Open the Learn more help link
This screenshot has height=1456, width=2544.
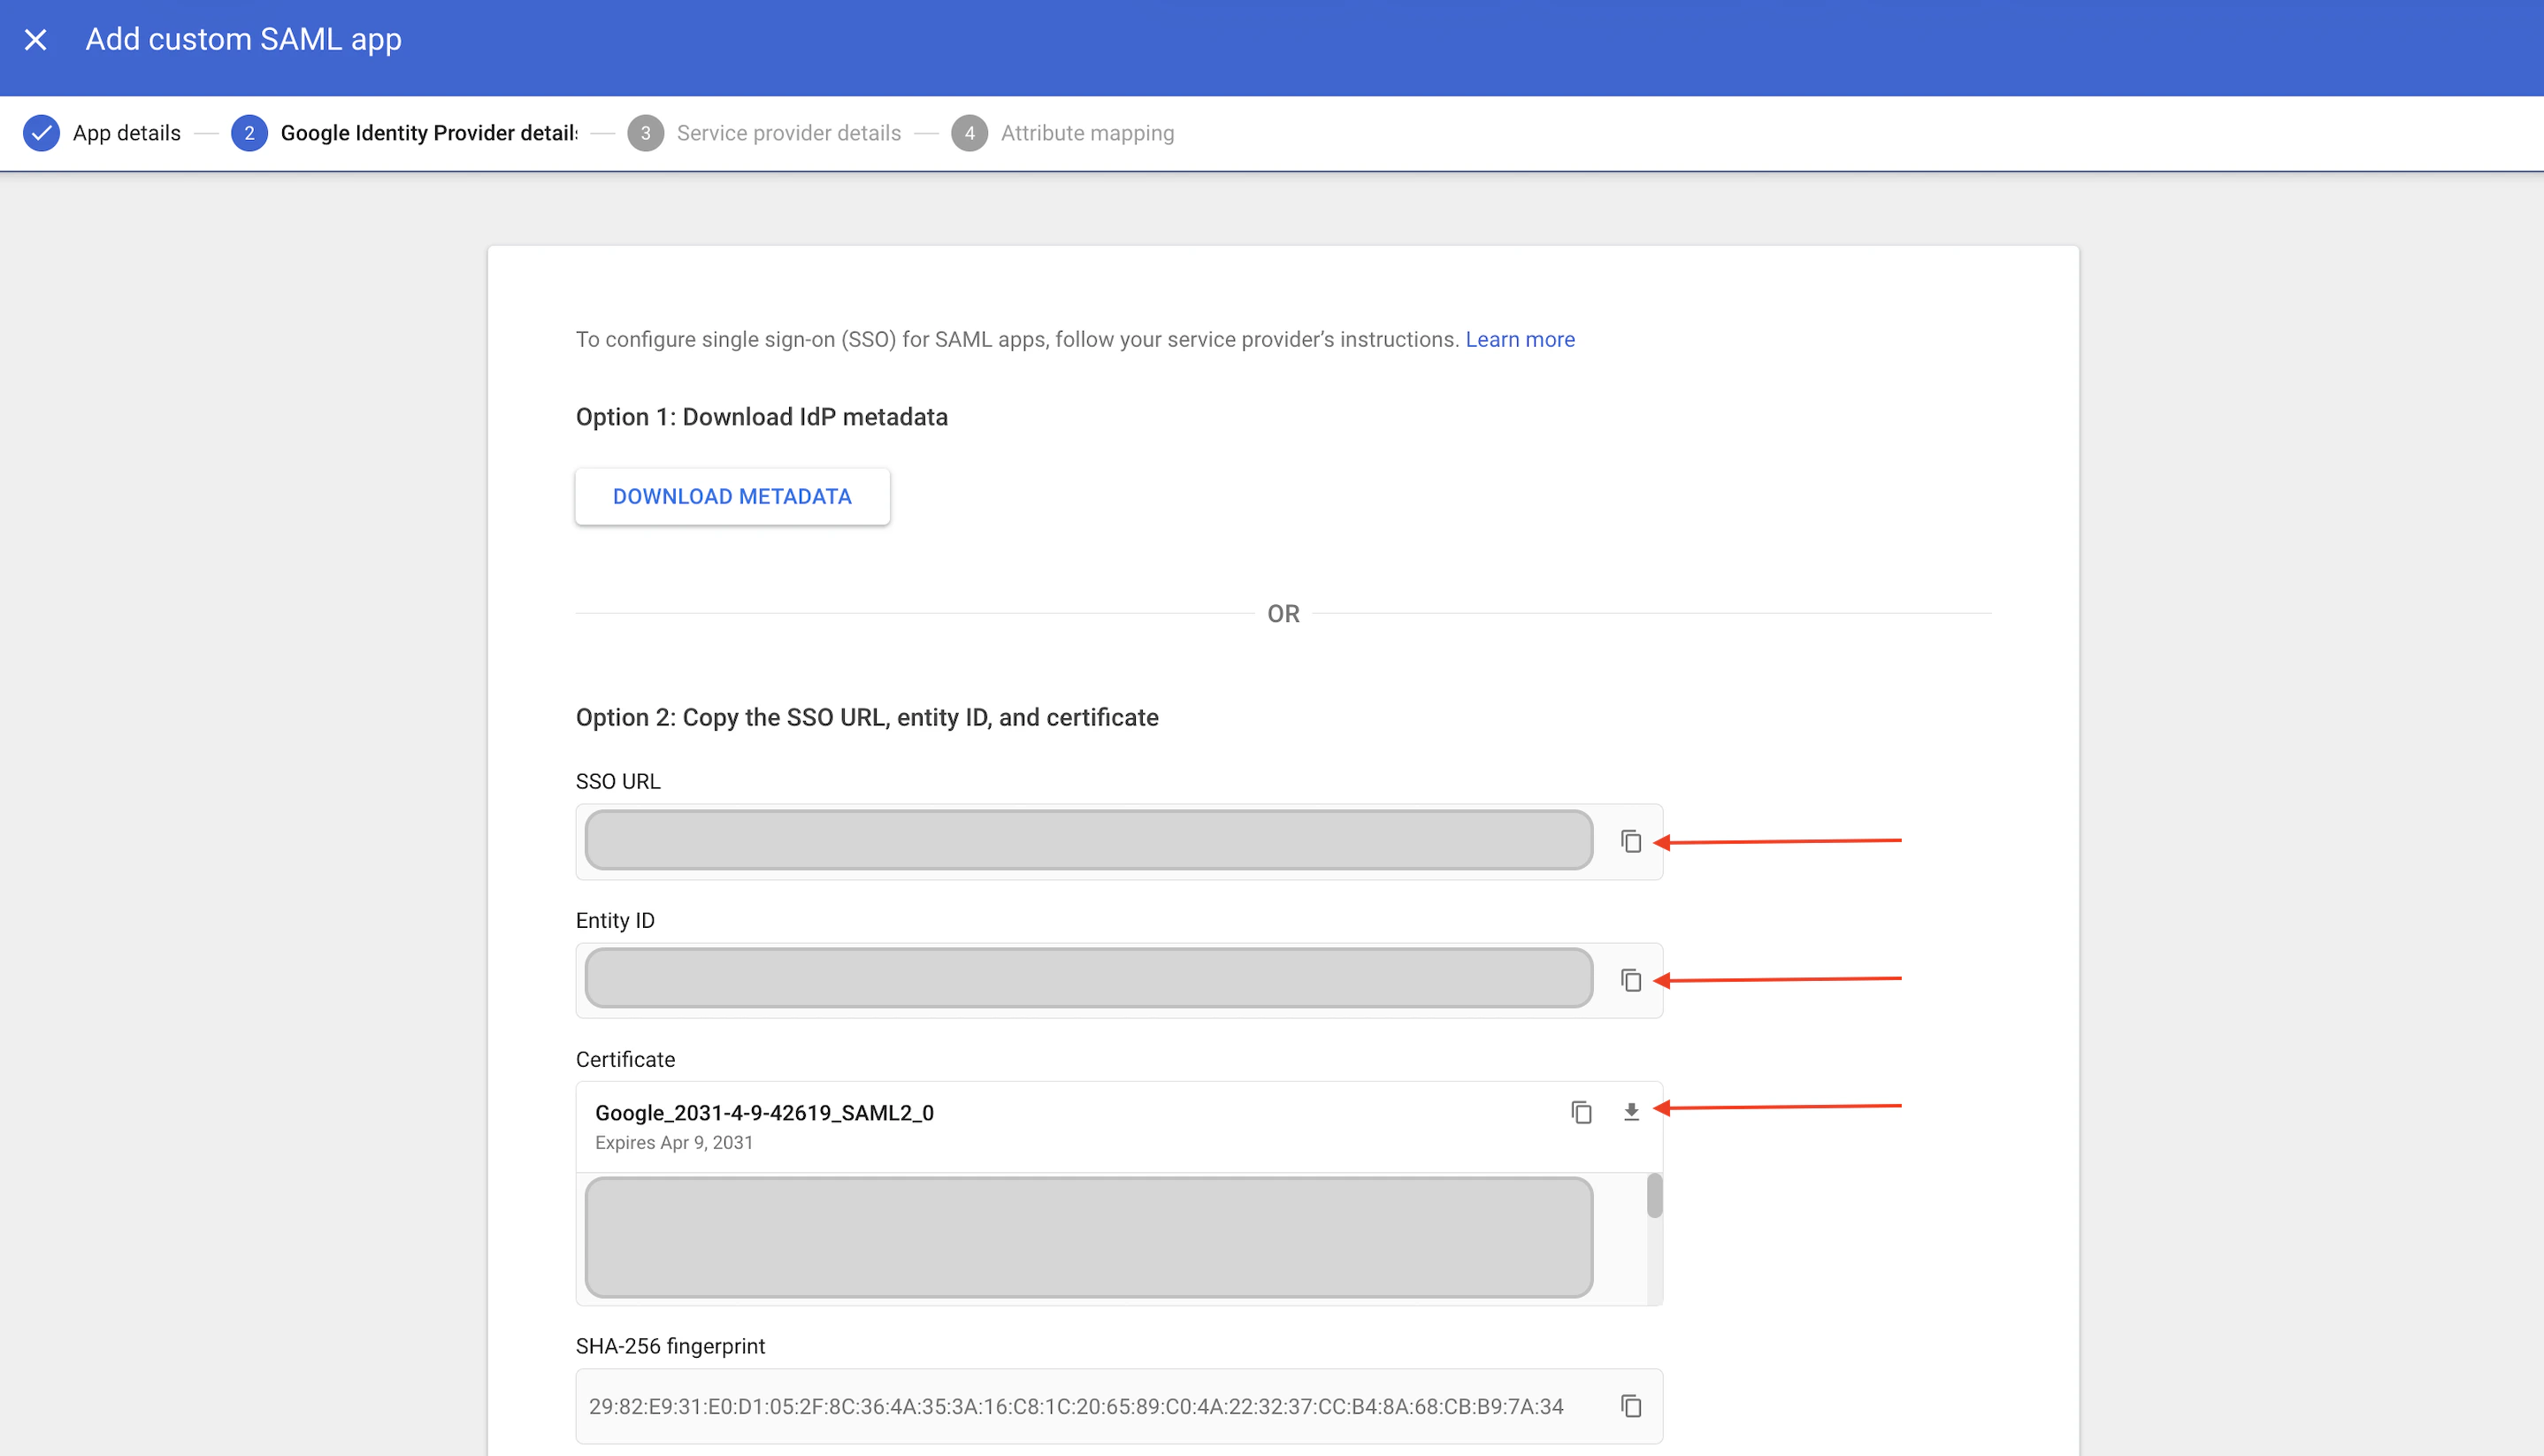coord(1519,339)
